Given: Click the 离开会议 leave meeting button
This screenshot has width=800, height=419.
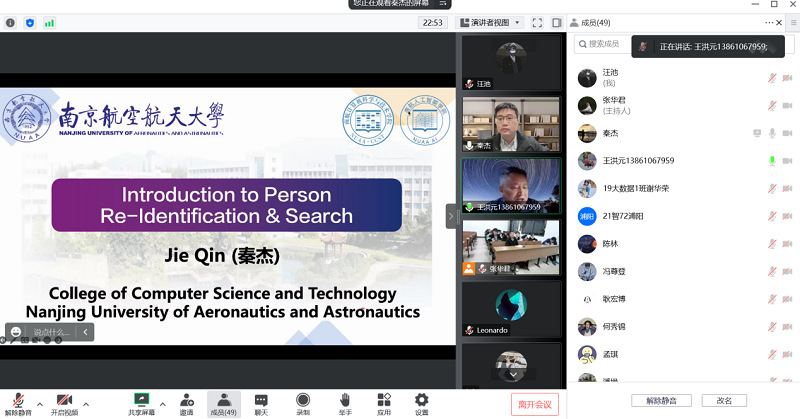Looking at the screenshot, I should (535, 405).
